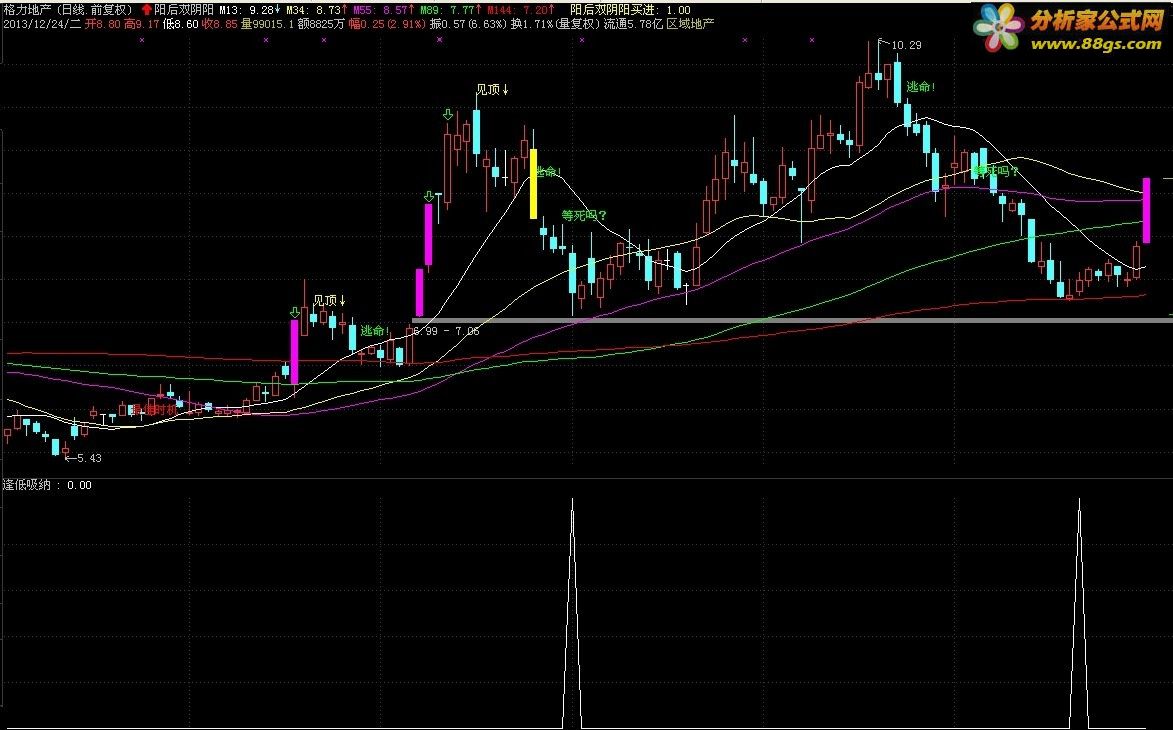1173x730 pixels.
Task: Click the high price marker 10.29
Action: click(906, 46)
